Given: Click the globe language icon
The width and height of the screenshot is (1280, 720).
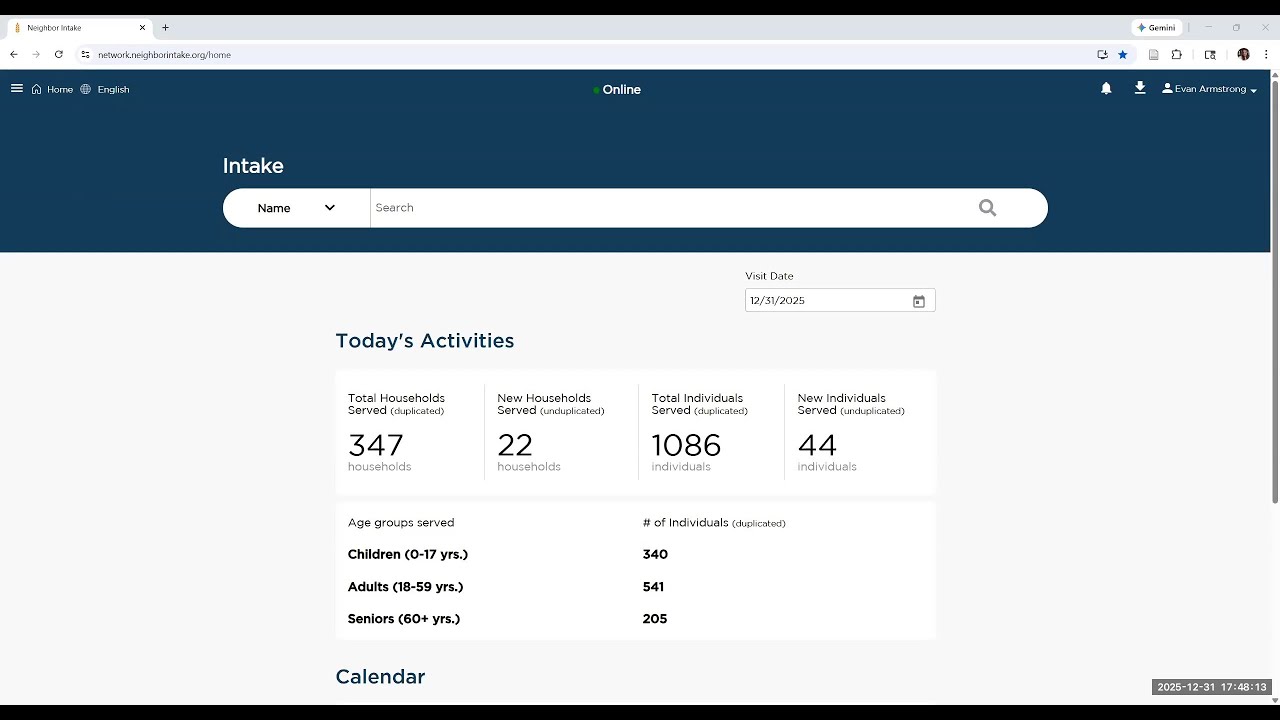Looking at the screenshot, I should (x=86, y=89).
